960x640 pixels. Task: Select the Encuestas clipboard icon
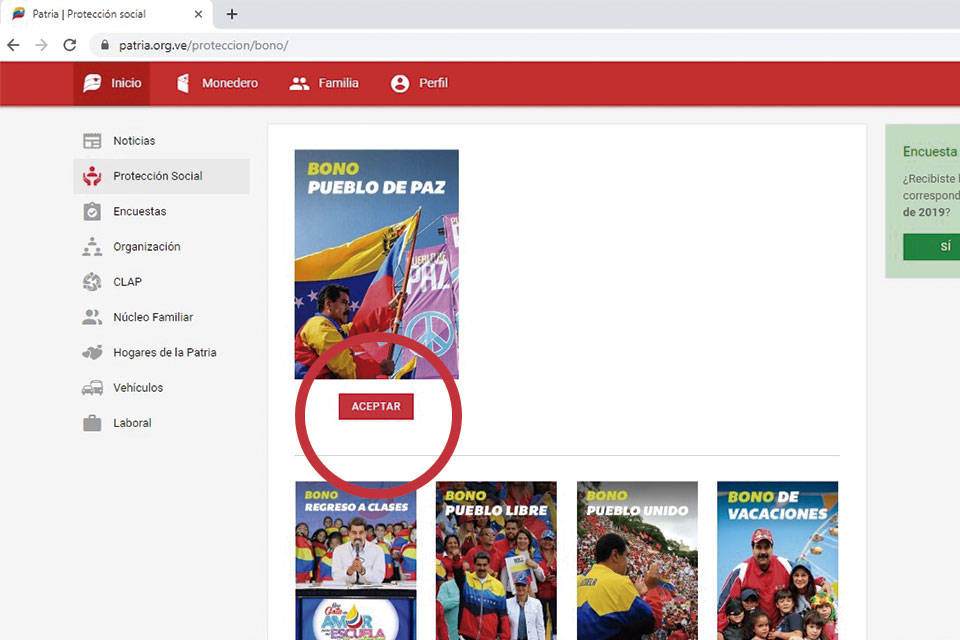pyautogui.click(x=92, y=212)
